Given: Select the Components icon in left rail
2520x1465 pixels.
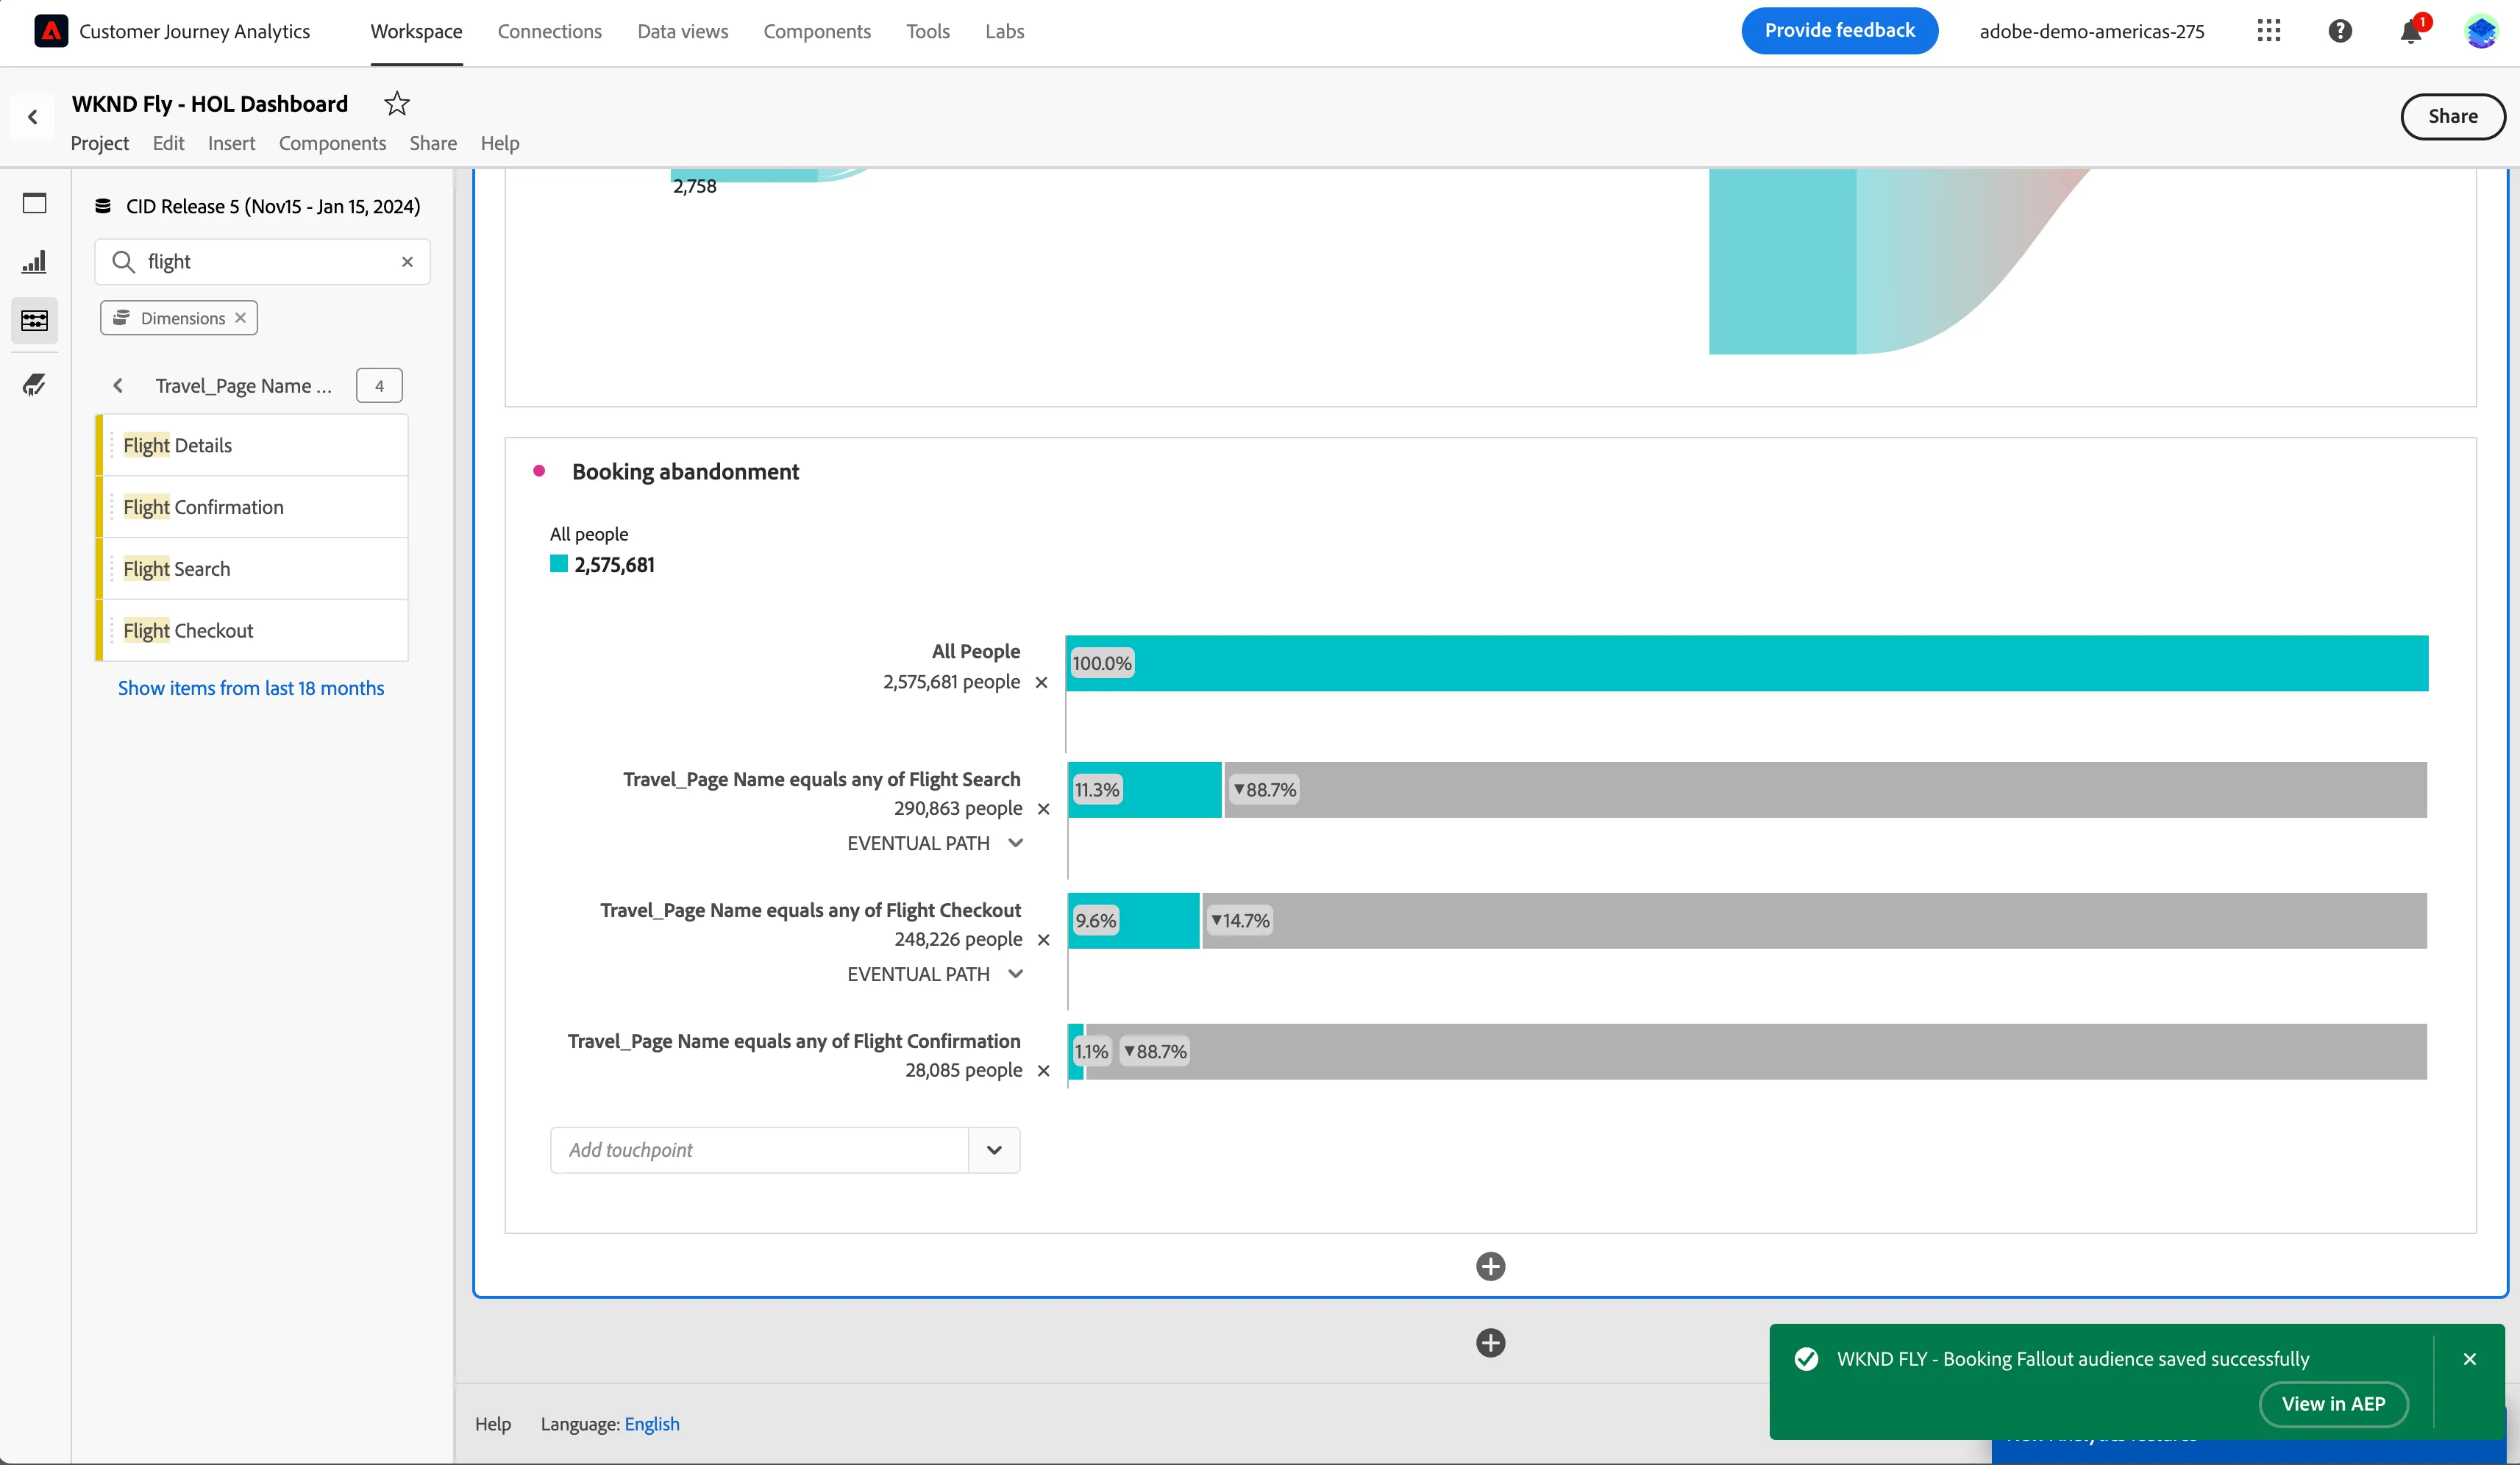Looking at the screenshot, I should click(x=34, y=320).
